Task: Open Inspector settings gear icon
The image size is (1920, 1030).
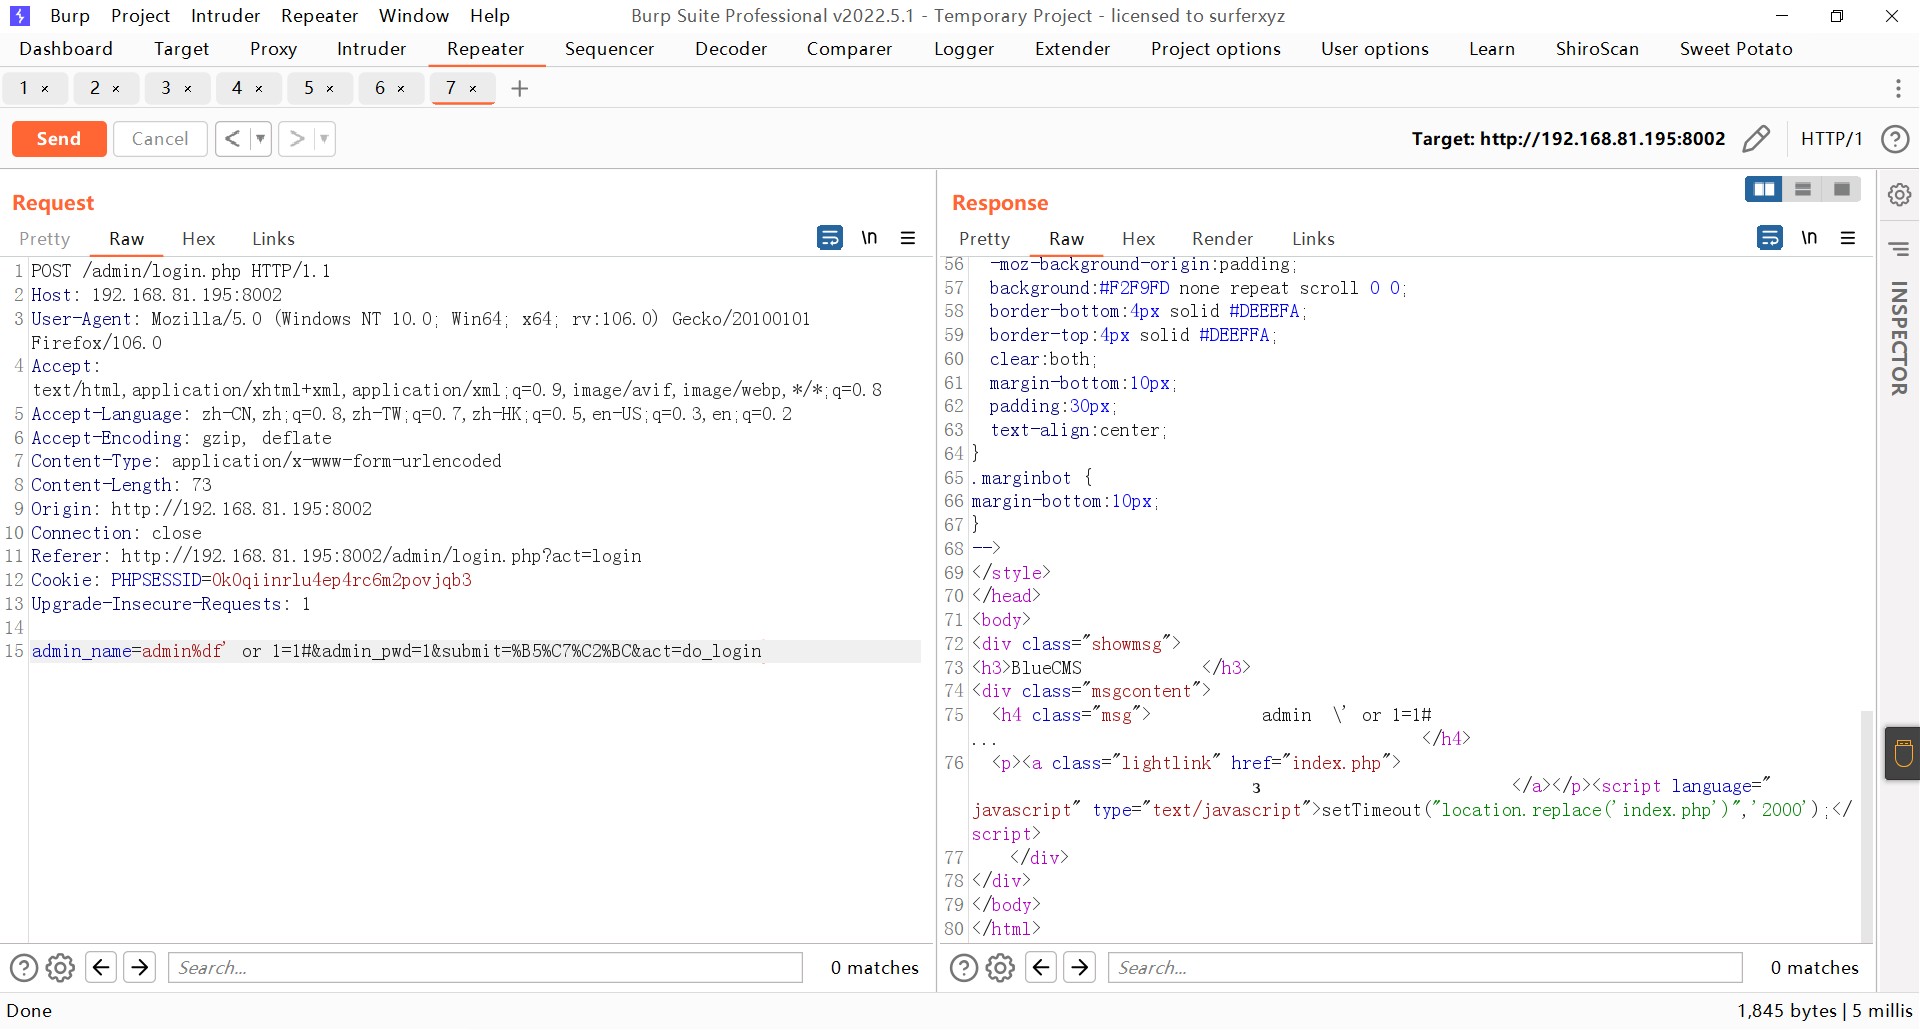Action: [x=1899, y=195]
